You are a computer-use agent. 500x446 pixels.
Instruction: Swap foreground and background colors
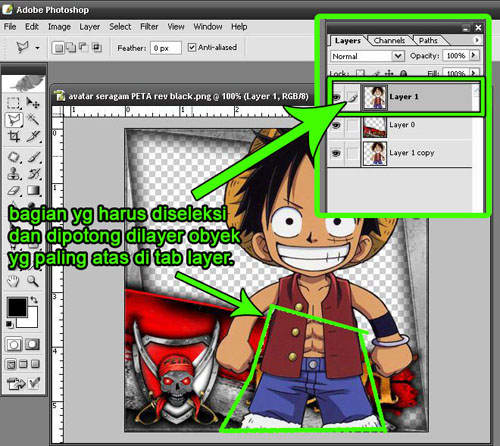click(34, 300)
